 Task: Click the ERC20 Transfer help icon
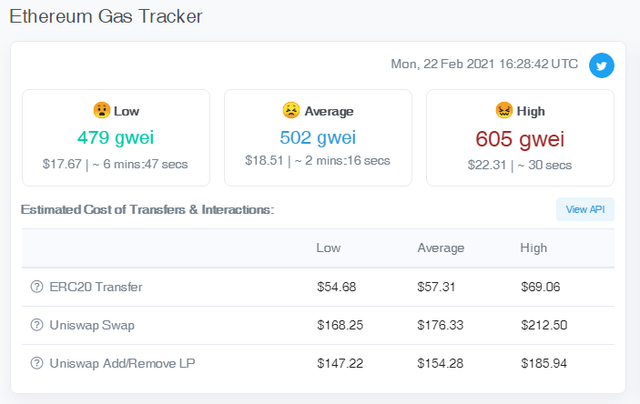[37, 287]
